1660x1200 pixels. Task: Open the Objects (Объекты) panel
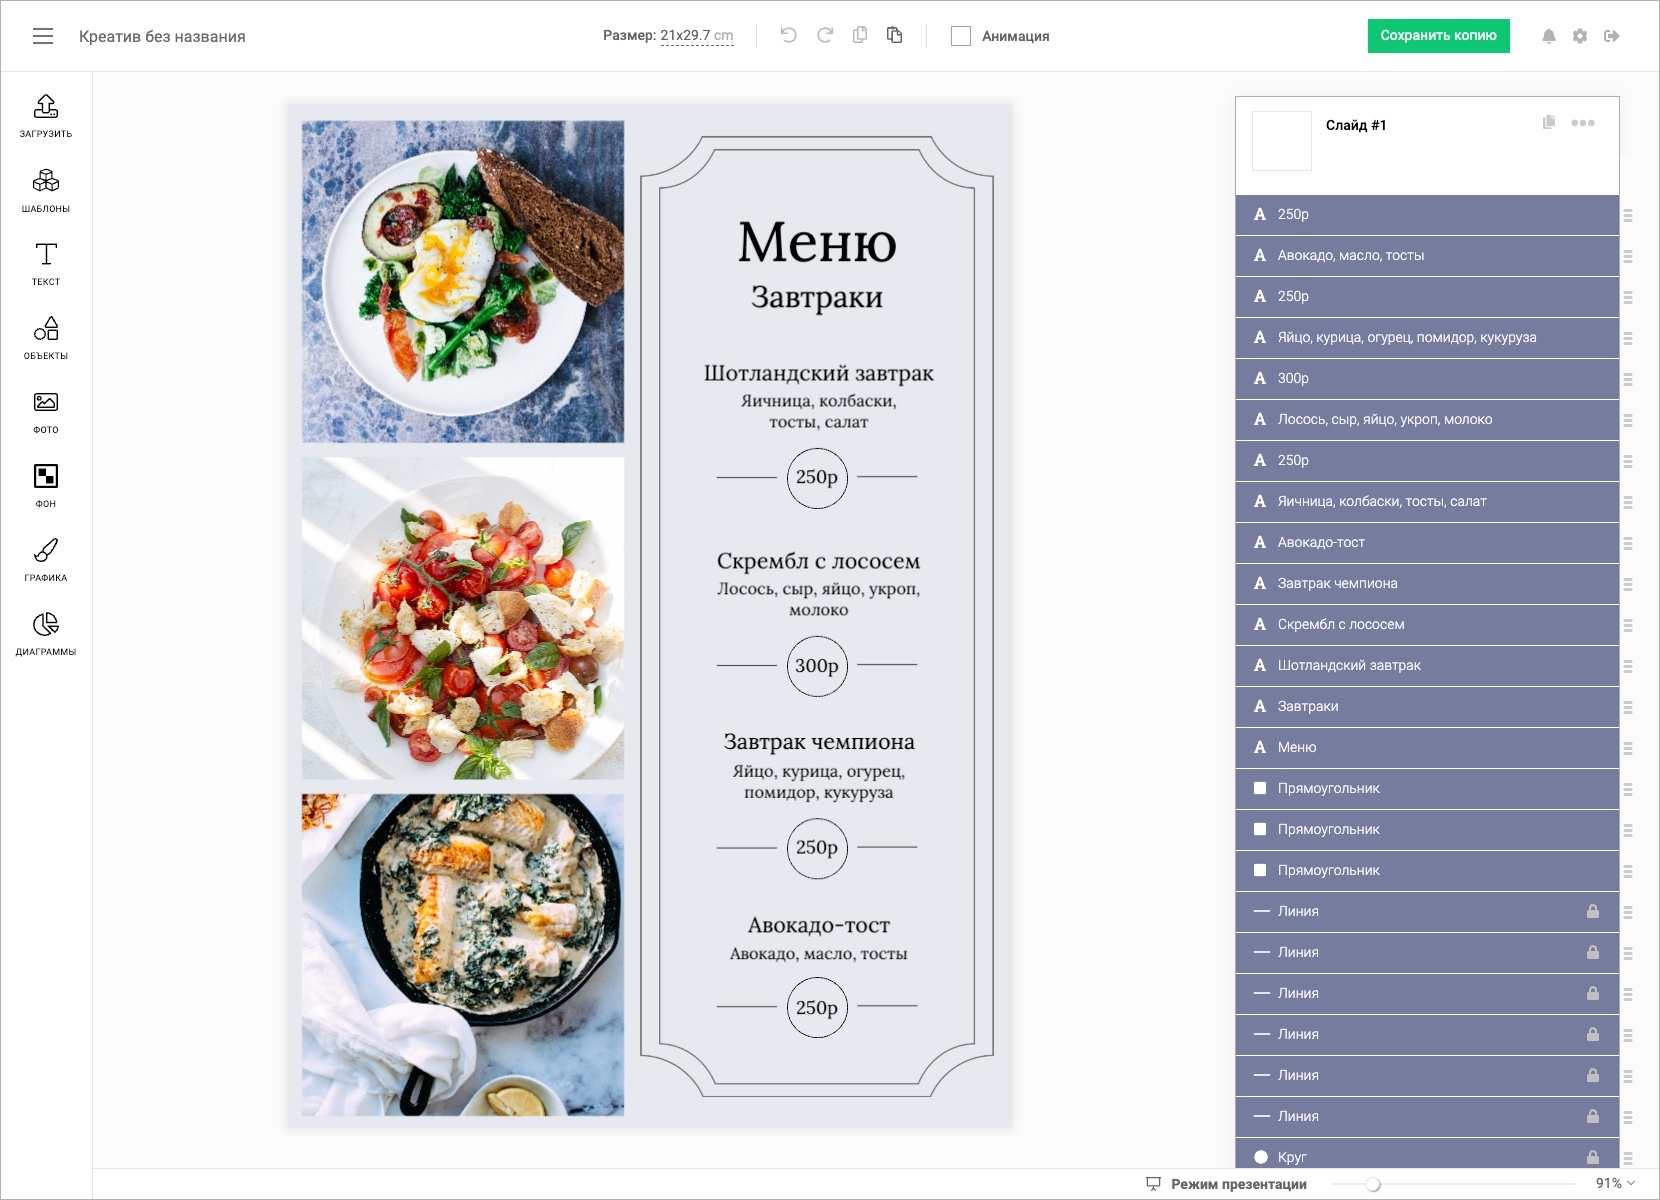tap(46, 338)
